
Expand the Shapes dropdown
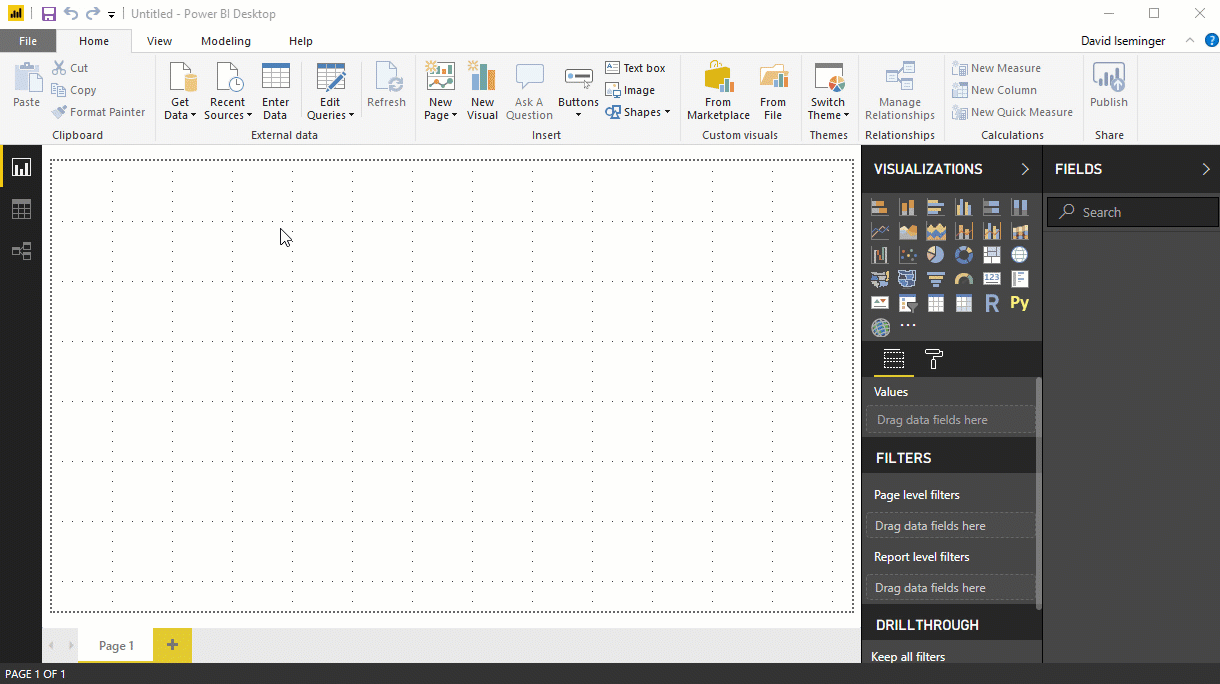[x=637, y=112]
